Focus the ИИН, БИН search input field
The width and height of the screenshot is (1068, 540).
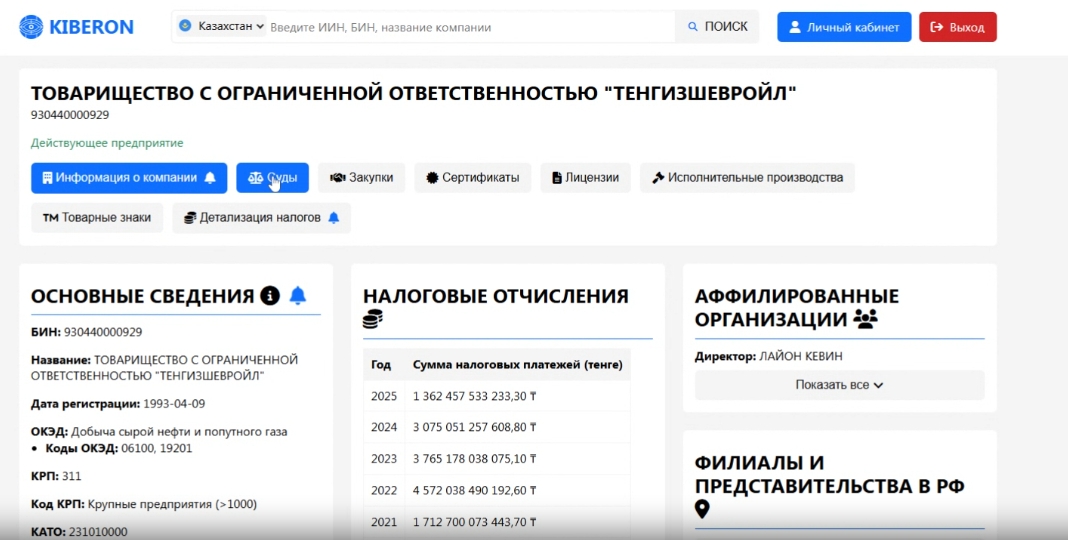point(470,27)
